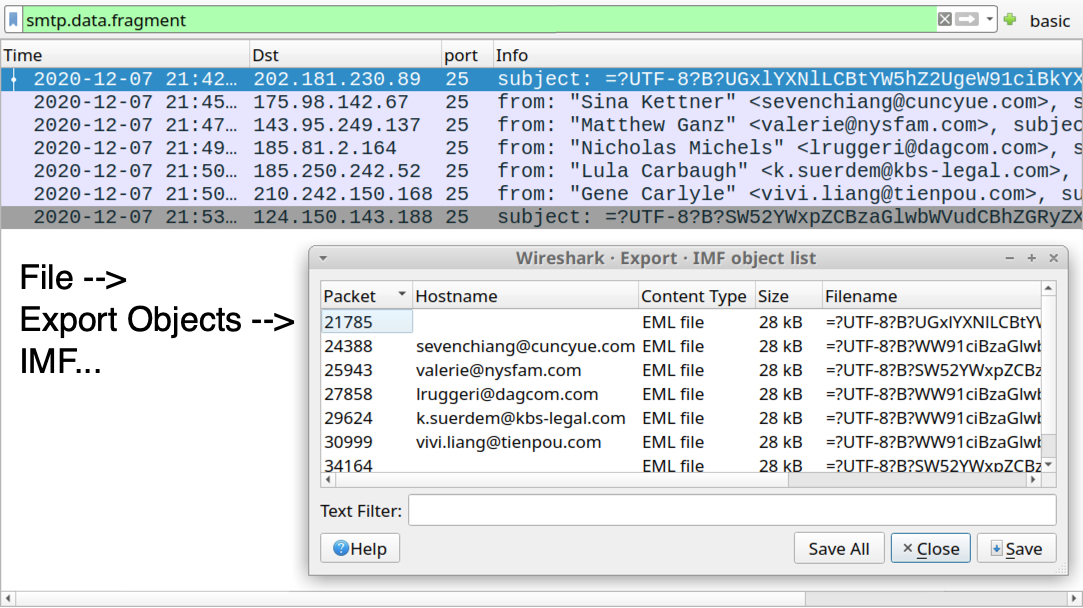Select packet row with Dst 185.81.2.164
This screenshot has height=608, width=1083.
[542, 148]
